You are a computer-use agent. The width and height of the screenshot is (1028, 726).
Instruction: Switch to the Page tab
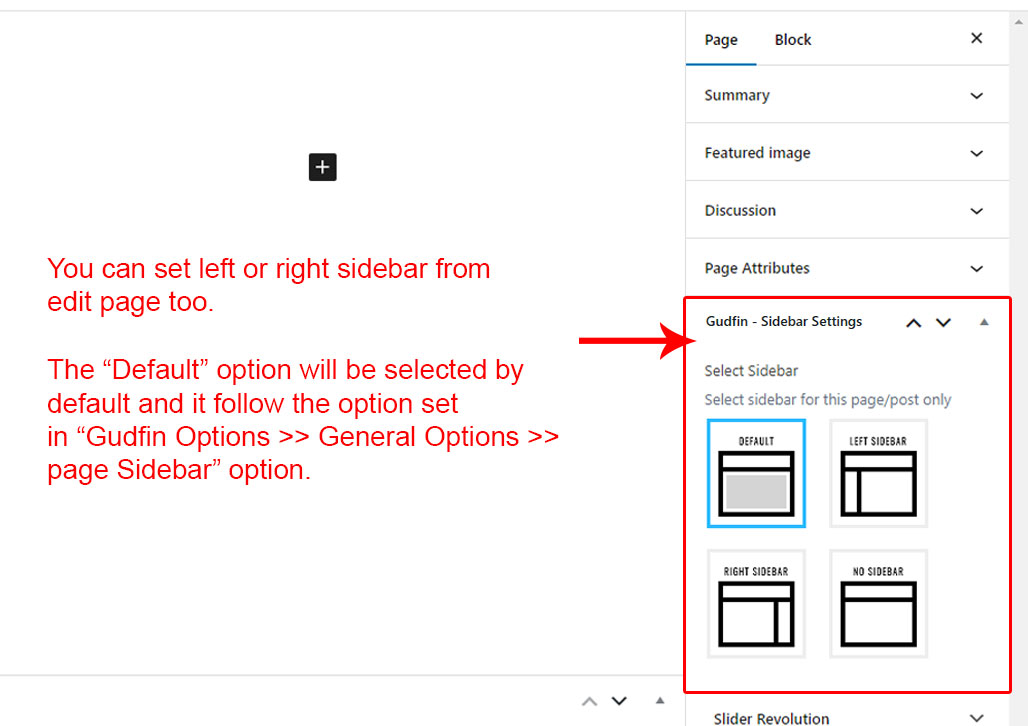[721, 40]
